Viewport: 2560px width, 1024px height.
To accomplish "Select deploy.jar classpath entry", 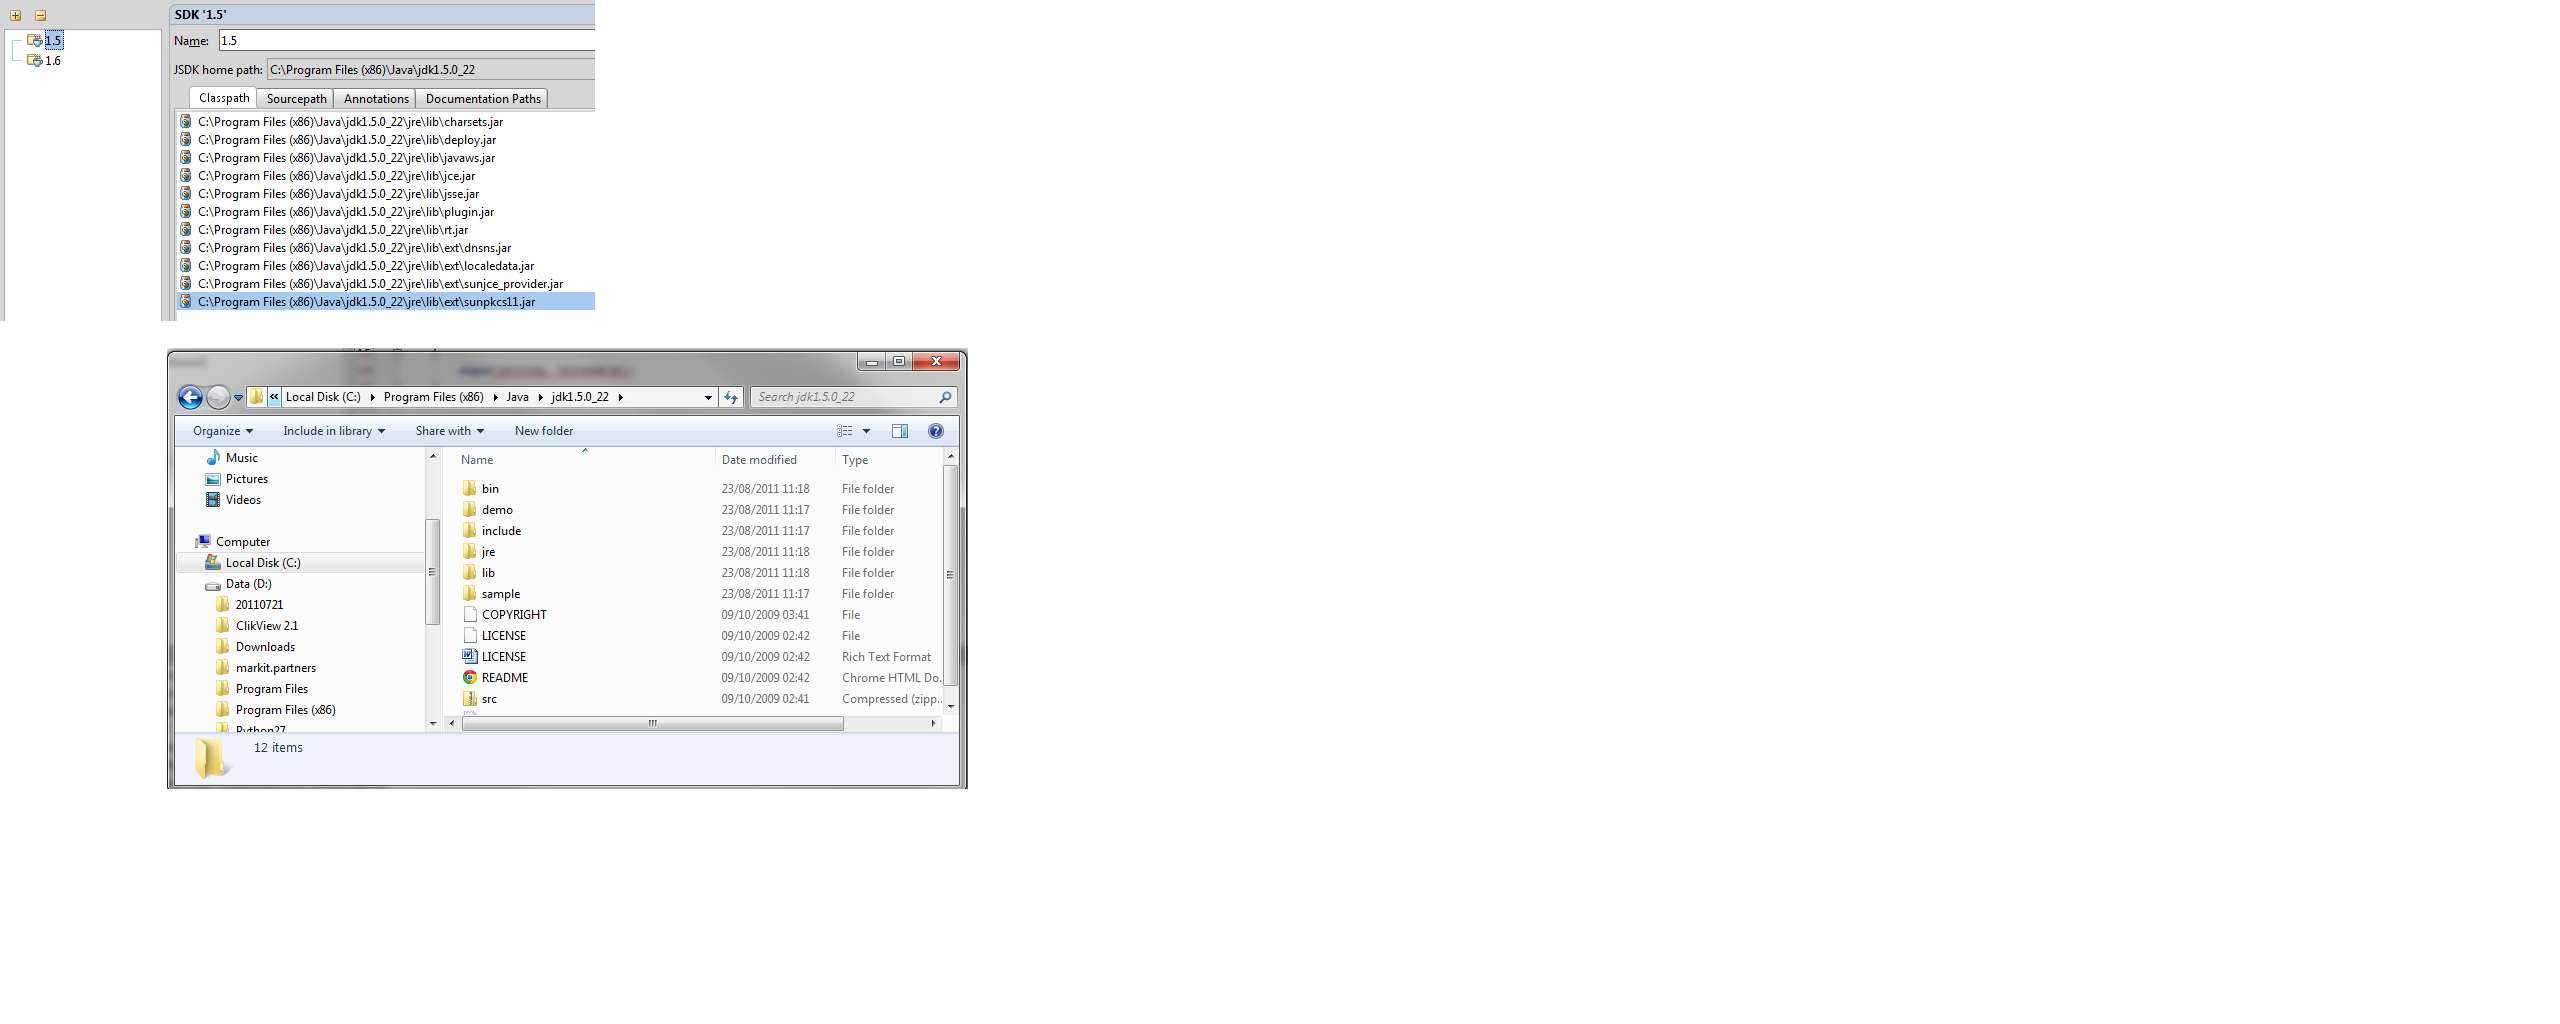I will pyautogui.click(x=385, y=139).
